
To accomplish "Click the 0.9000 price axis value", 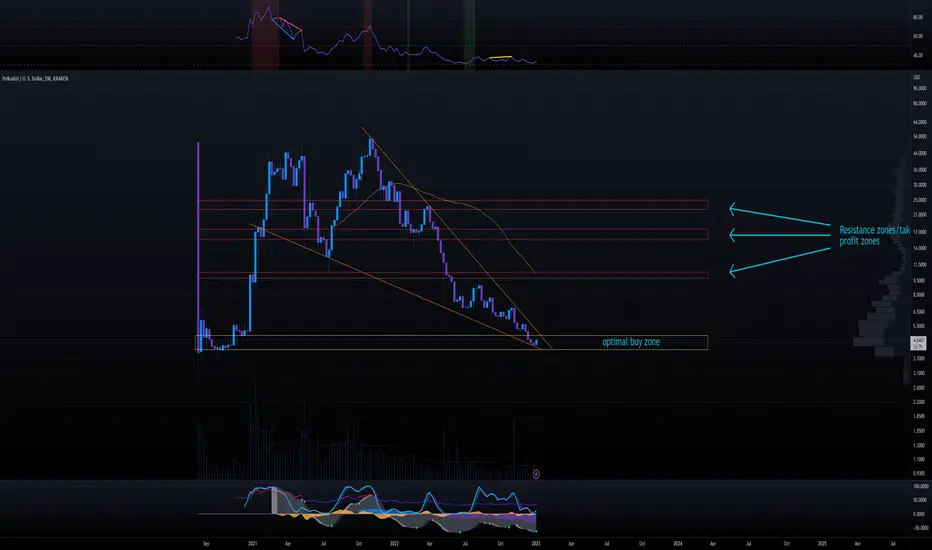I will 919,474.
